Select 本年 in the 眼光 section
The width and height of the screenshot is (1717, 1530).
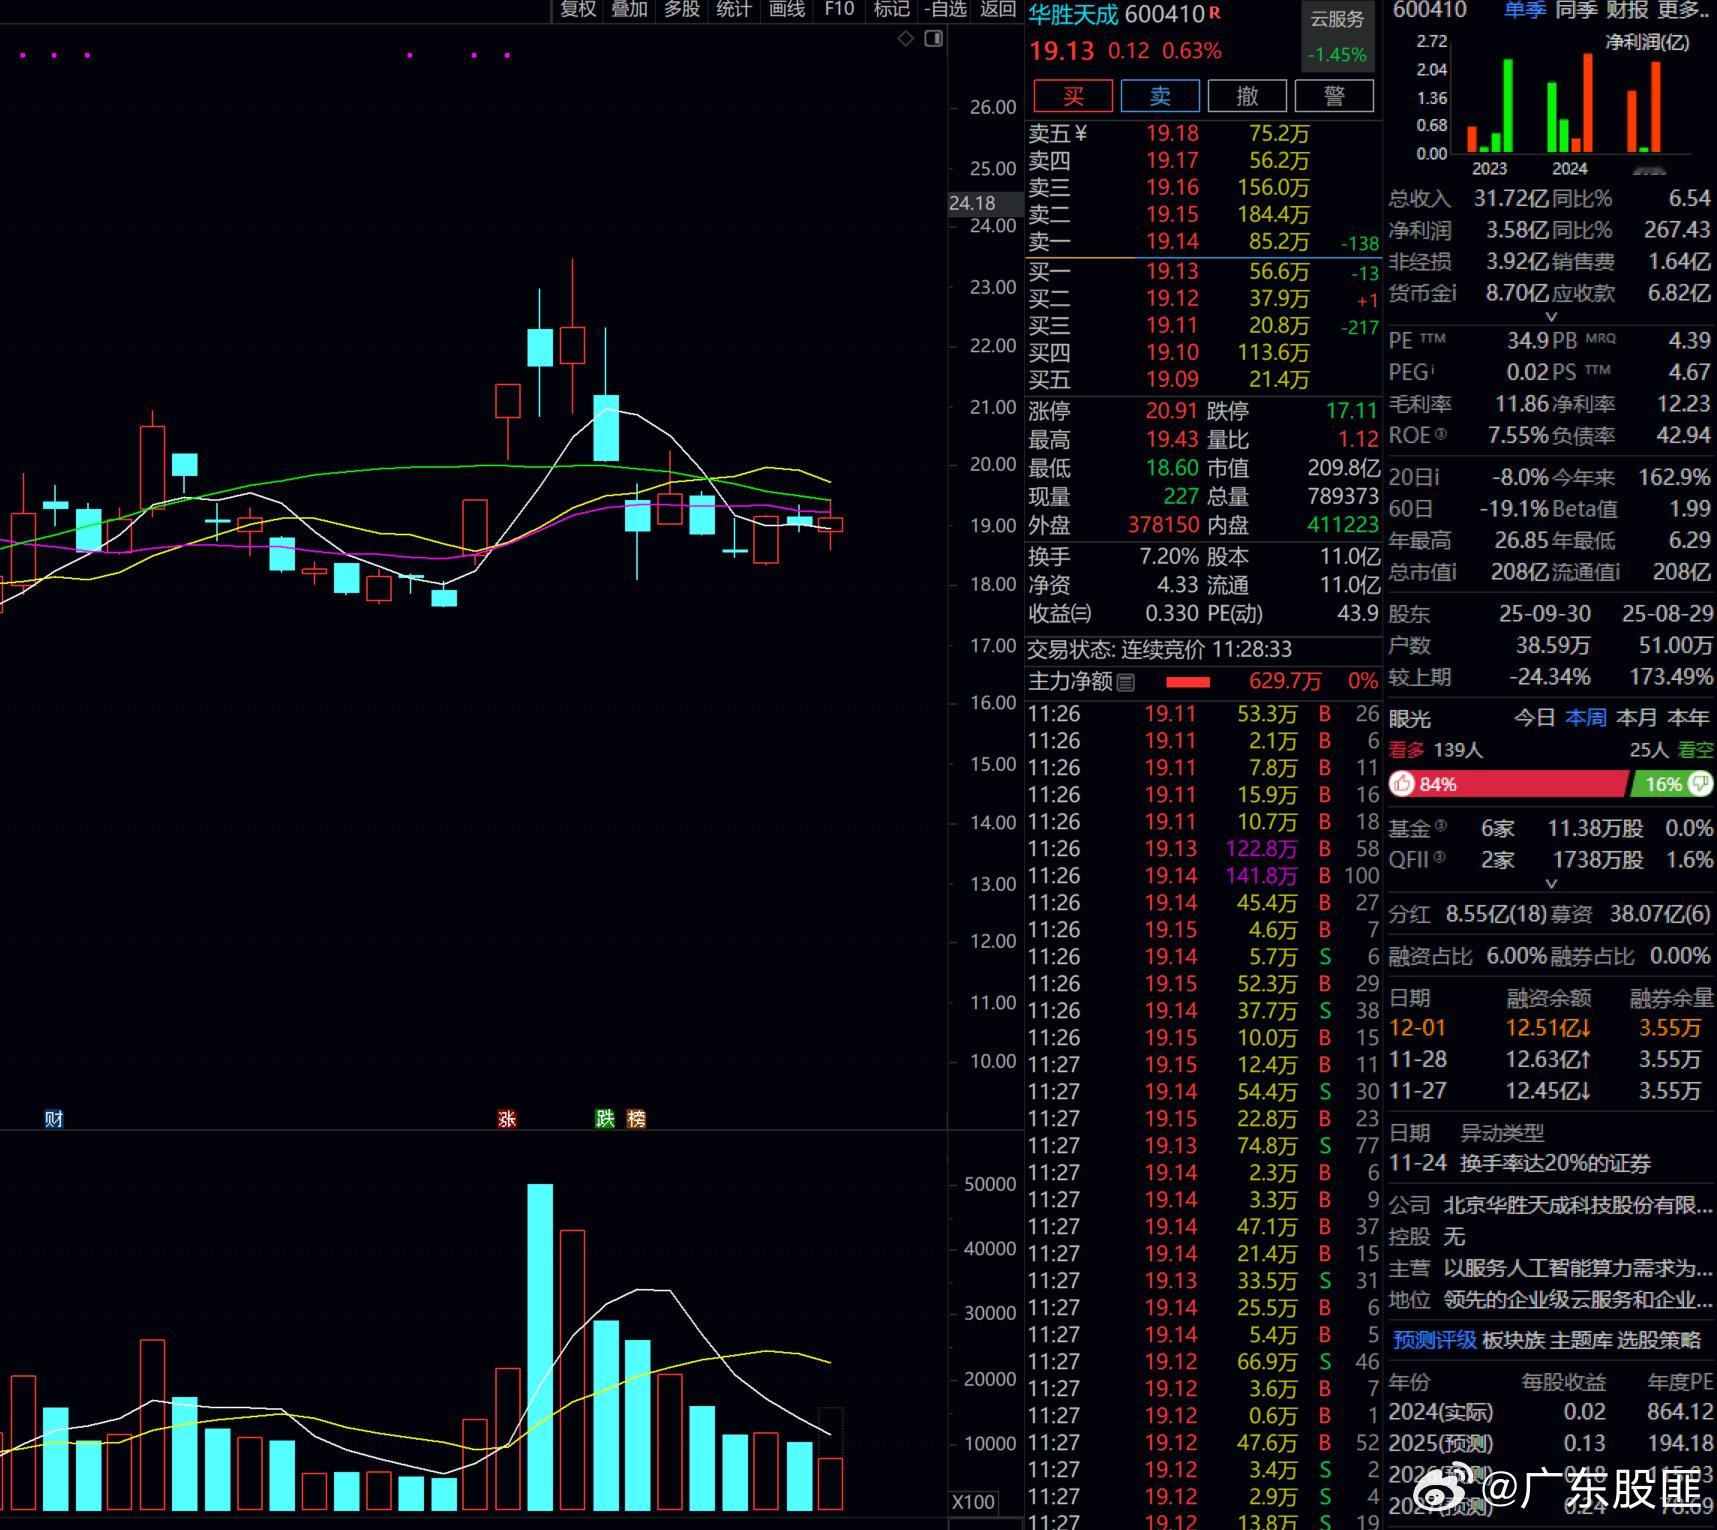pyautogui.click(x=1688, y=718)
